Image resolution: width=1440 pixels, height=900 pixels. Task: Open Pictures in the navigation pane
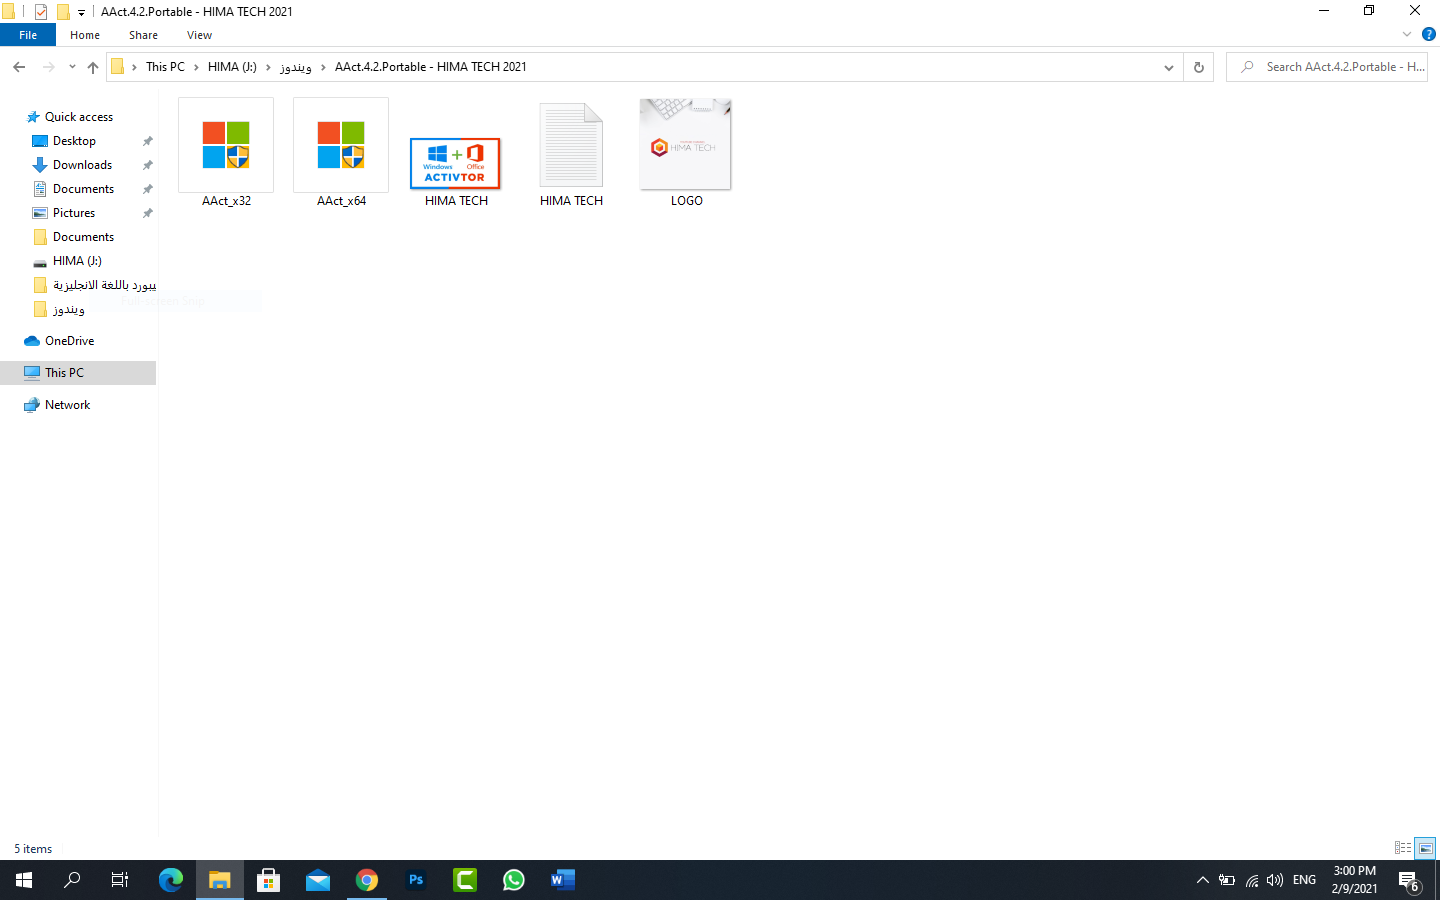(x=74, y=213)
